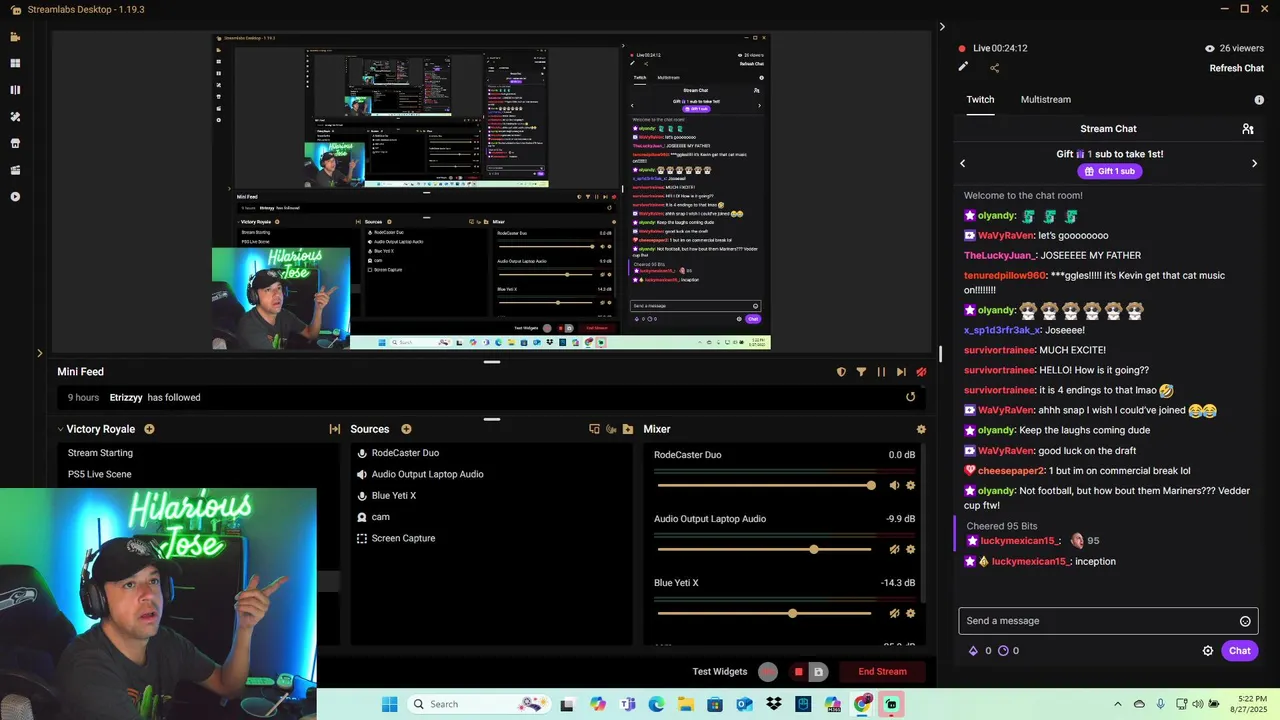1280x720 pixels.
Task: Collapse chat panel with top arrow
Action: [942, 27]
